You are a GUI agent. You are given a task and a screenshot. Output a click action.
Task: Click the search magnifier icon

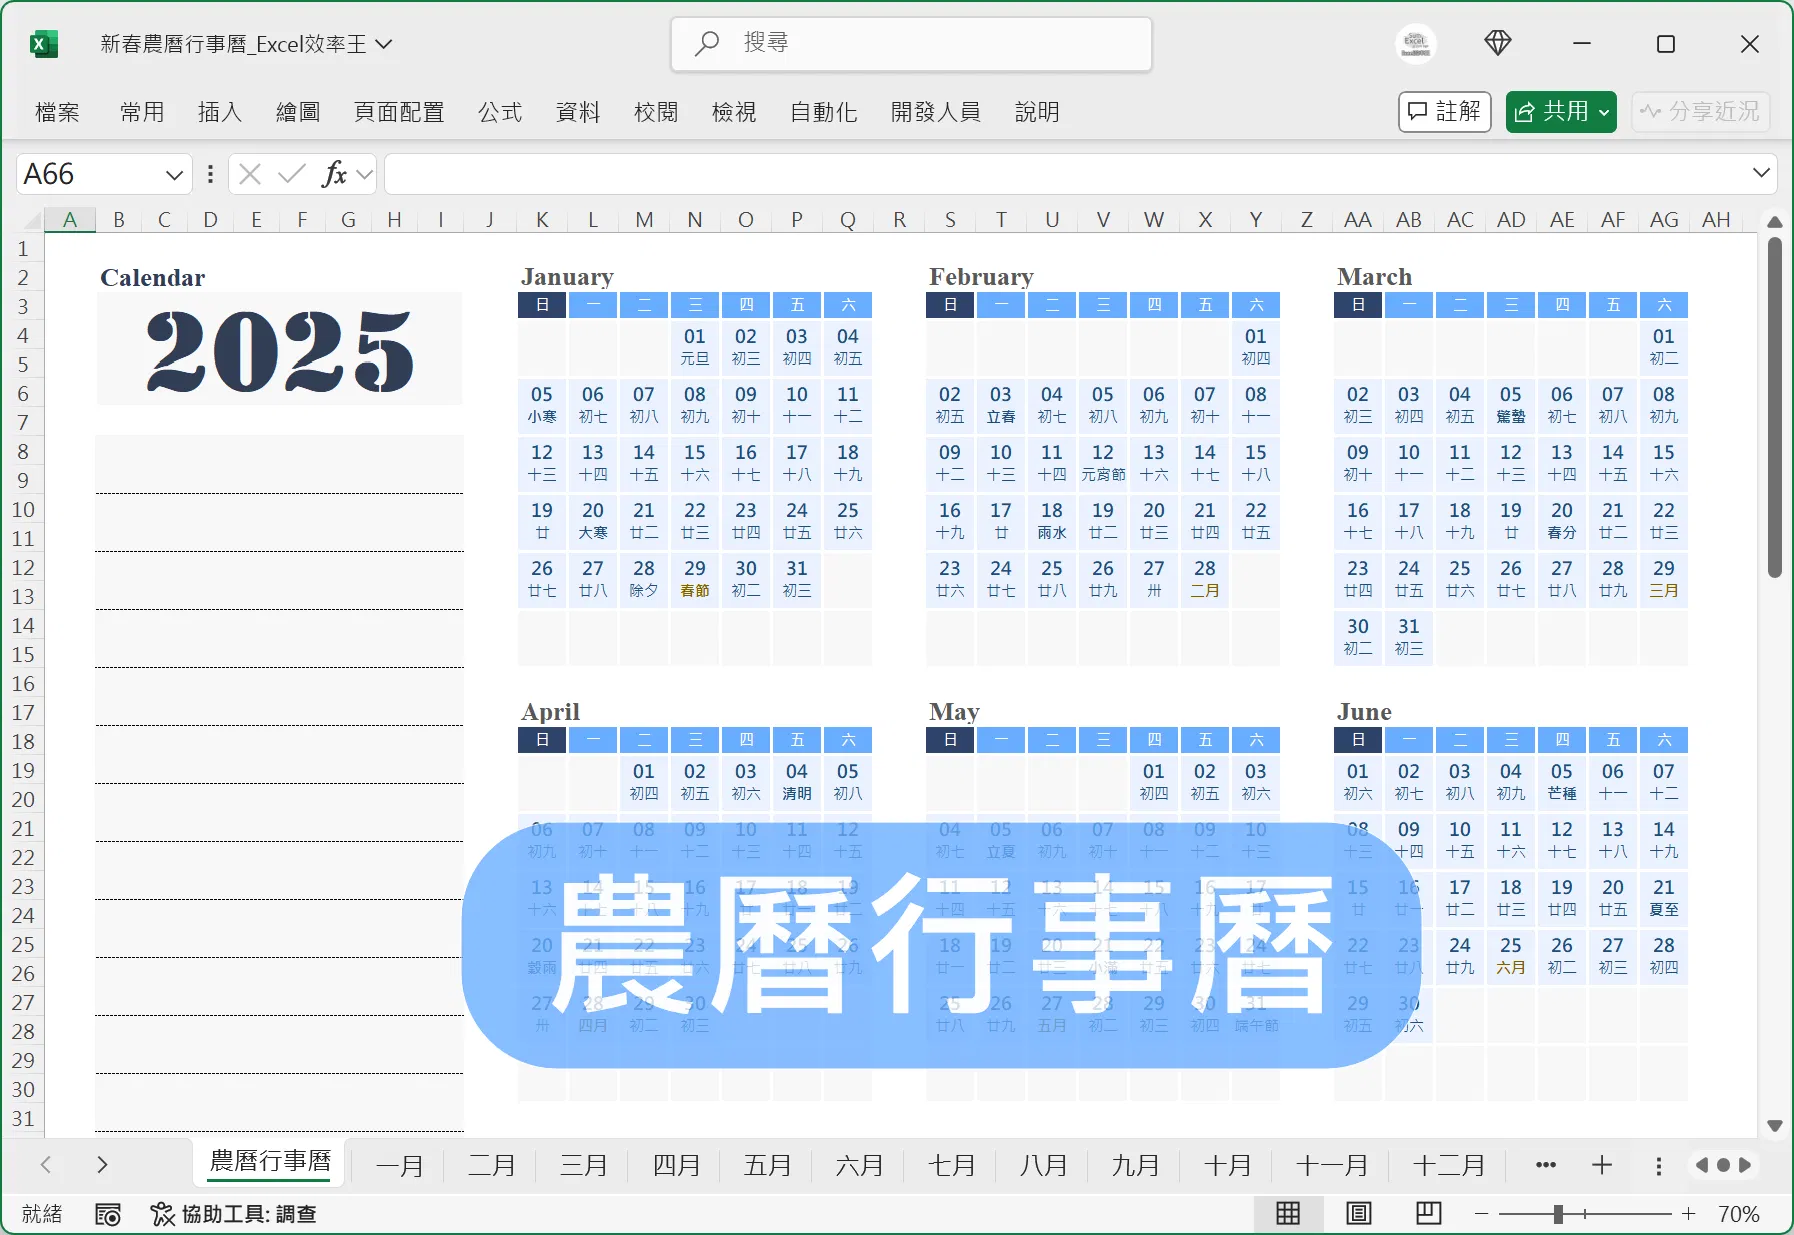[707, 43]
